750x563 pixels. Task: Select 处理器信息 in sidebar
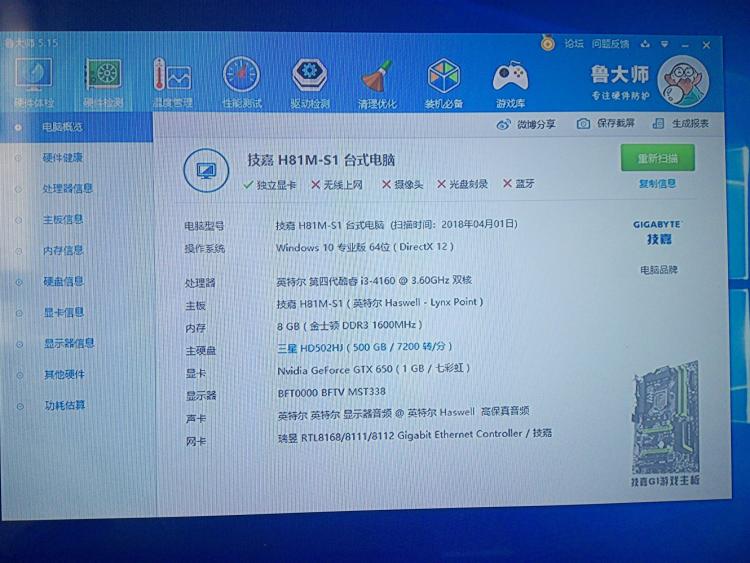68,188
